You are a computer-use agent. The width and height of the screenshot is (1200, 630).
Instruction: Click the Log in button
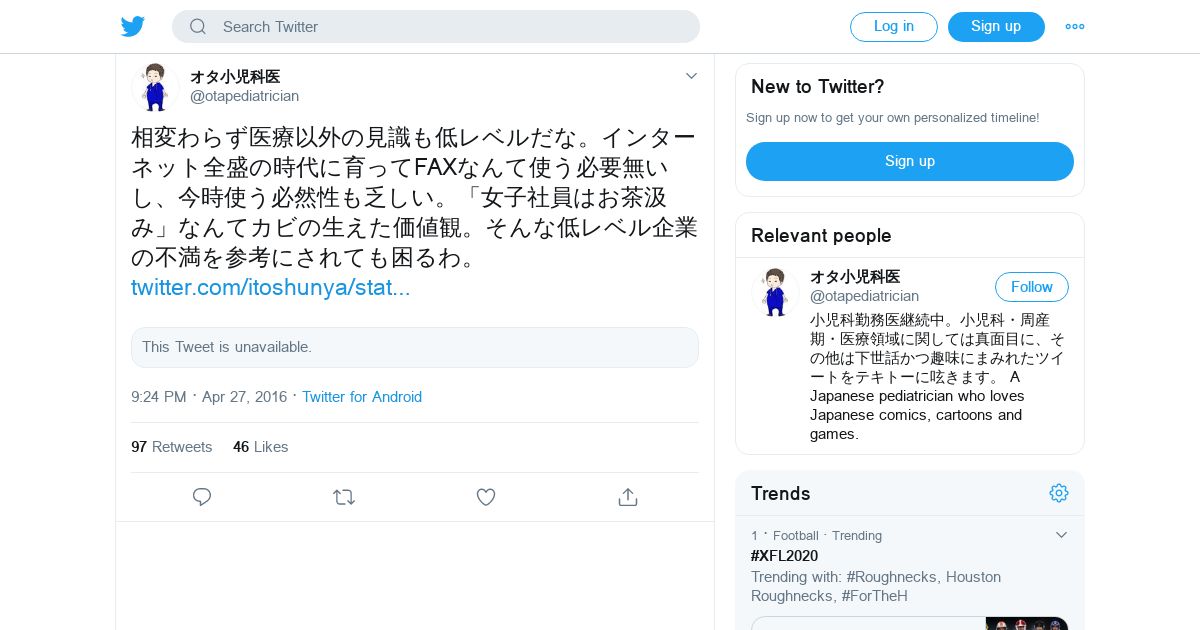pyautogui.click(x=894, y=27)
